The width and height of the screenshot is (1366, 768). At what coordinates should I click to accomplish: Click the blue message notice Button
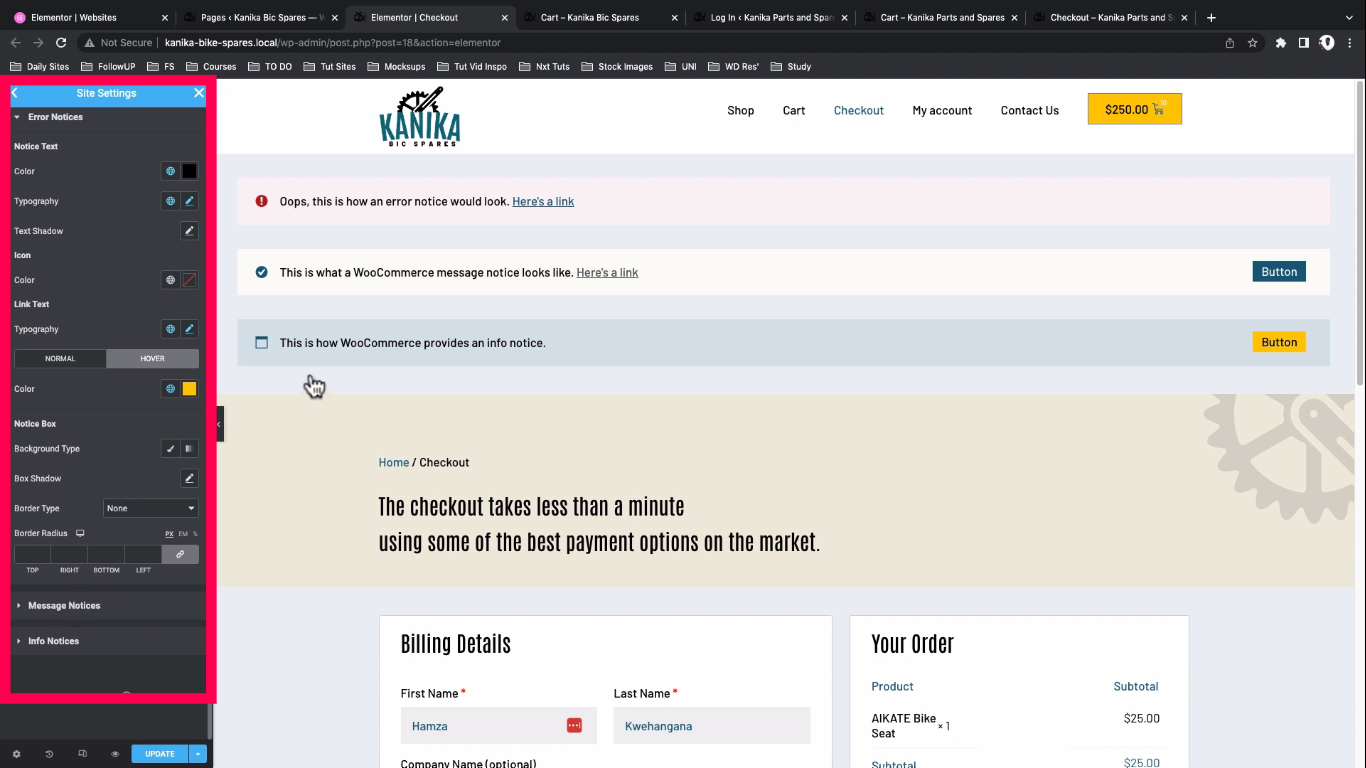(x=1279, y=271)
